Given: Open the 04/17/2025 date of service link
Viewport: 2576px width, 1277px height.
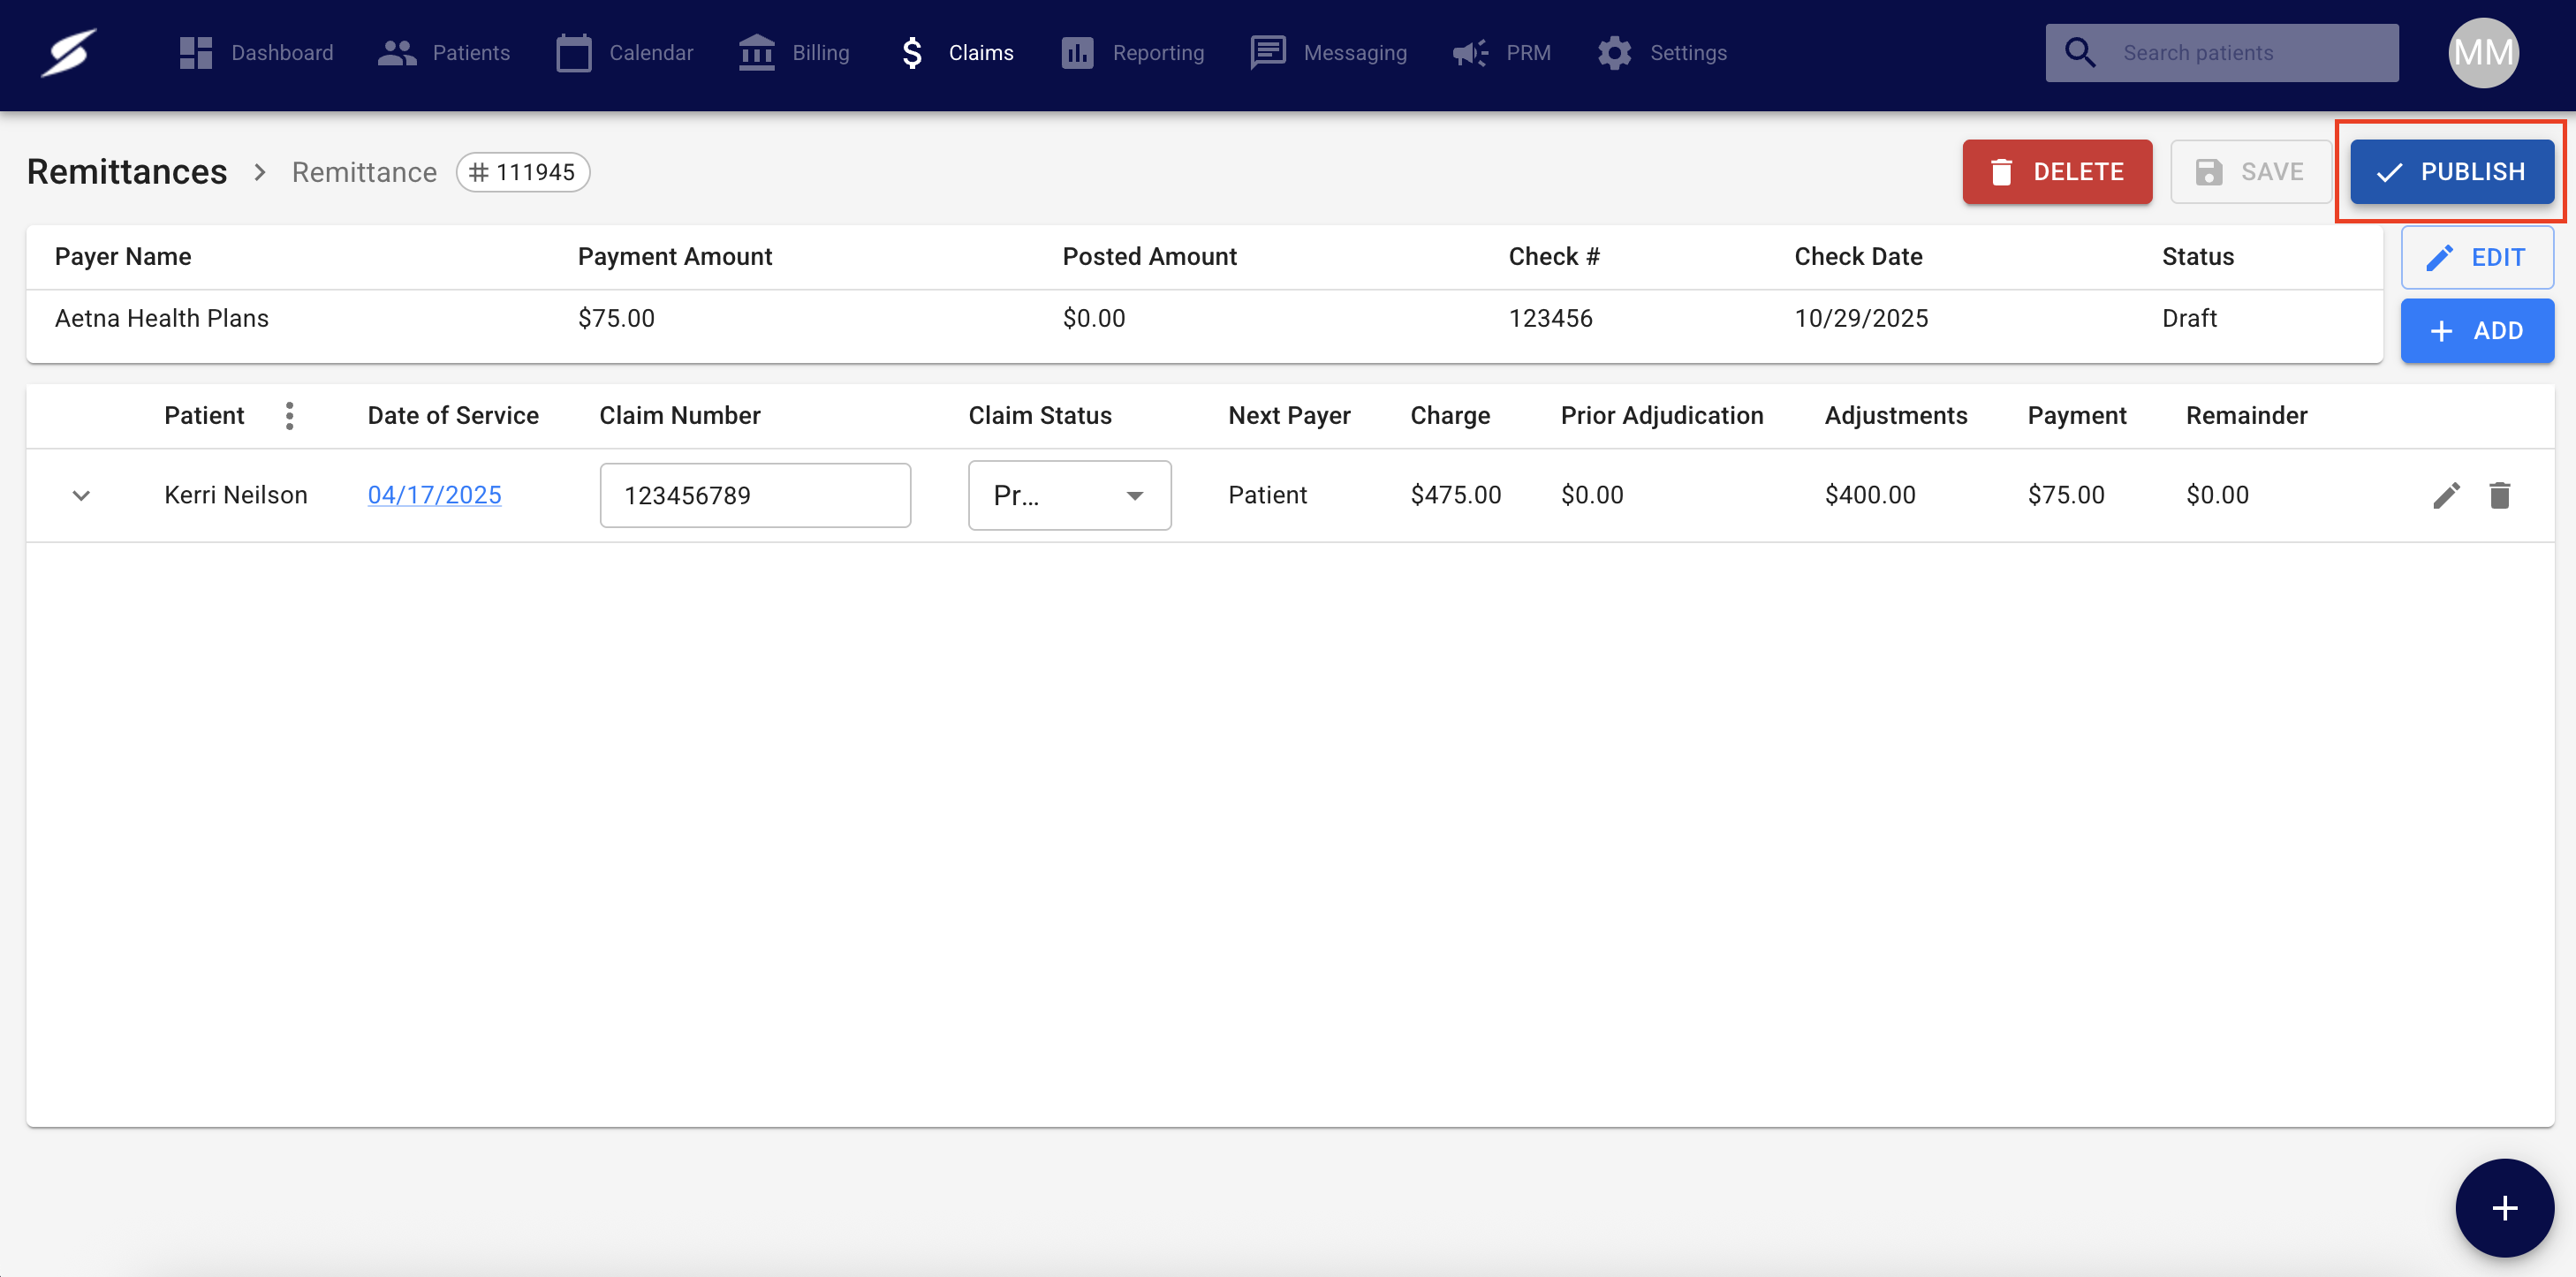Looking at the screenshot, I should coord(434,495).
